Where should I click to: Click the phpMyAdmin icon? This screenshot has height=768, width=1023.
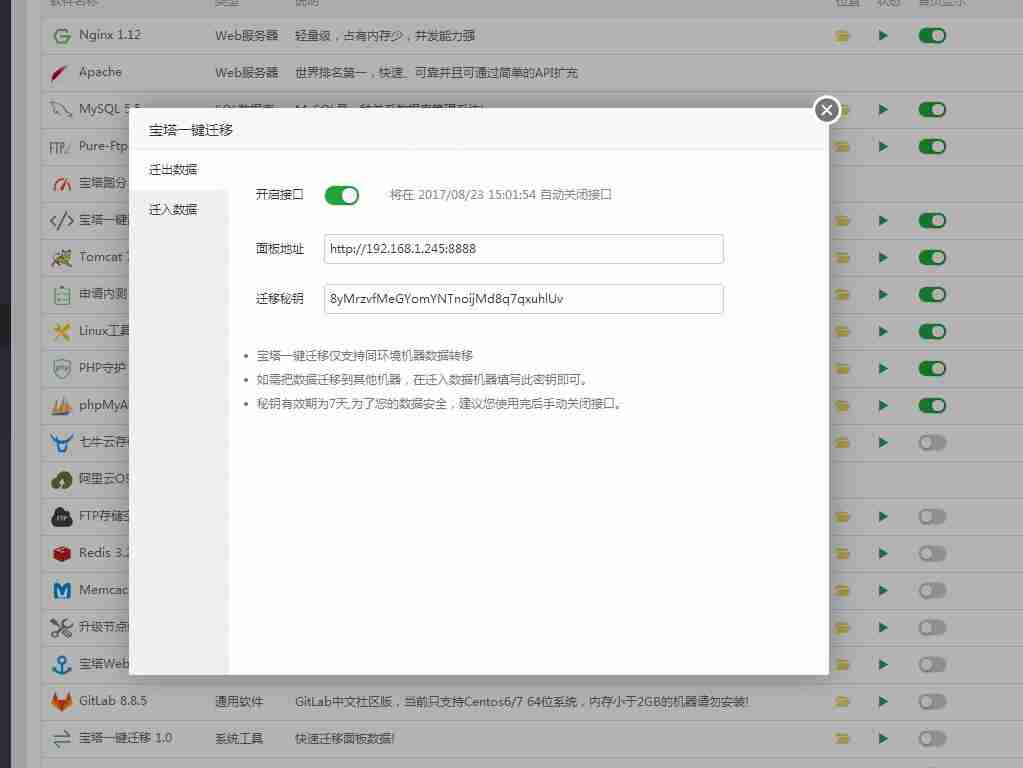click(60, 405)
